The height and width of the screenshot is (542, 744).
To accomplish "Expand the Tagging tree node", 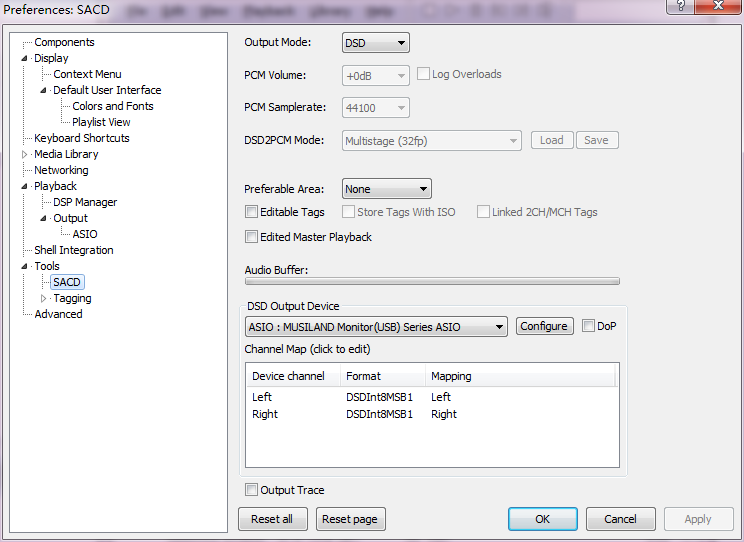I will (44, 299).
